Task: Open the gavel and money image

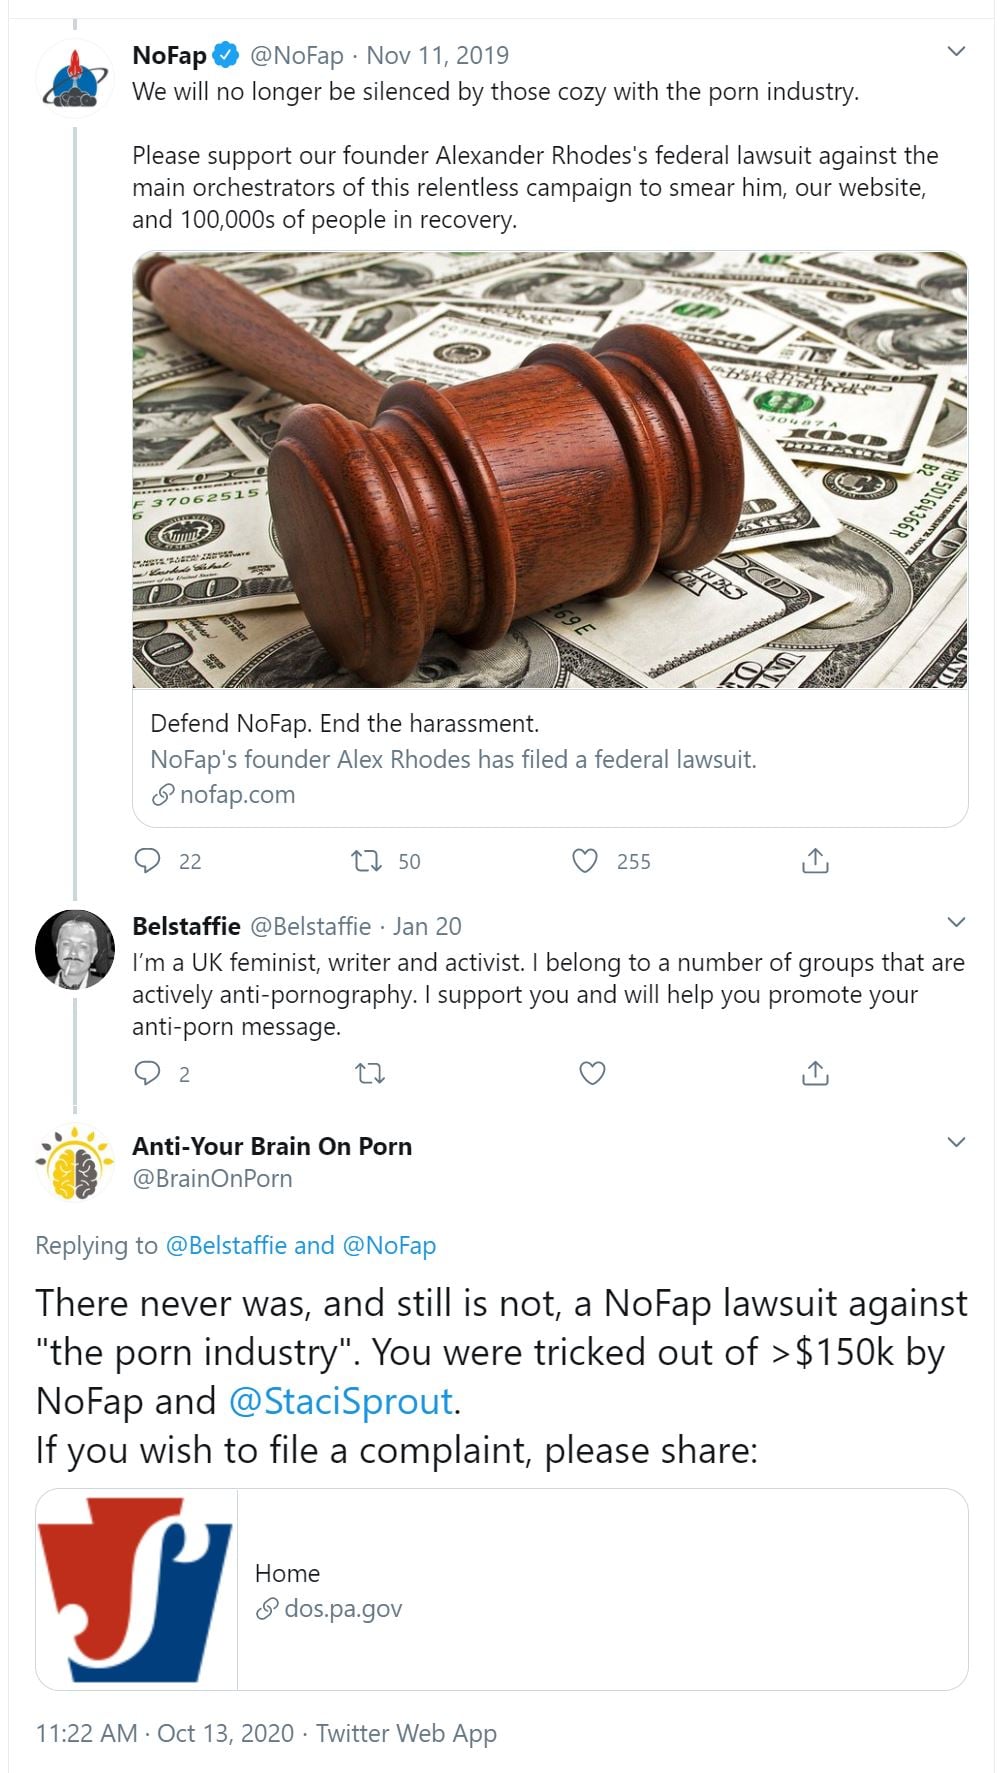Action: (x=550, y=470)
